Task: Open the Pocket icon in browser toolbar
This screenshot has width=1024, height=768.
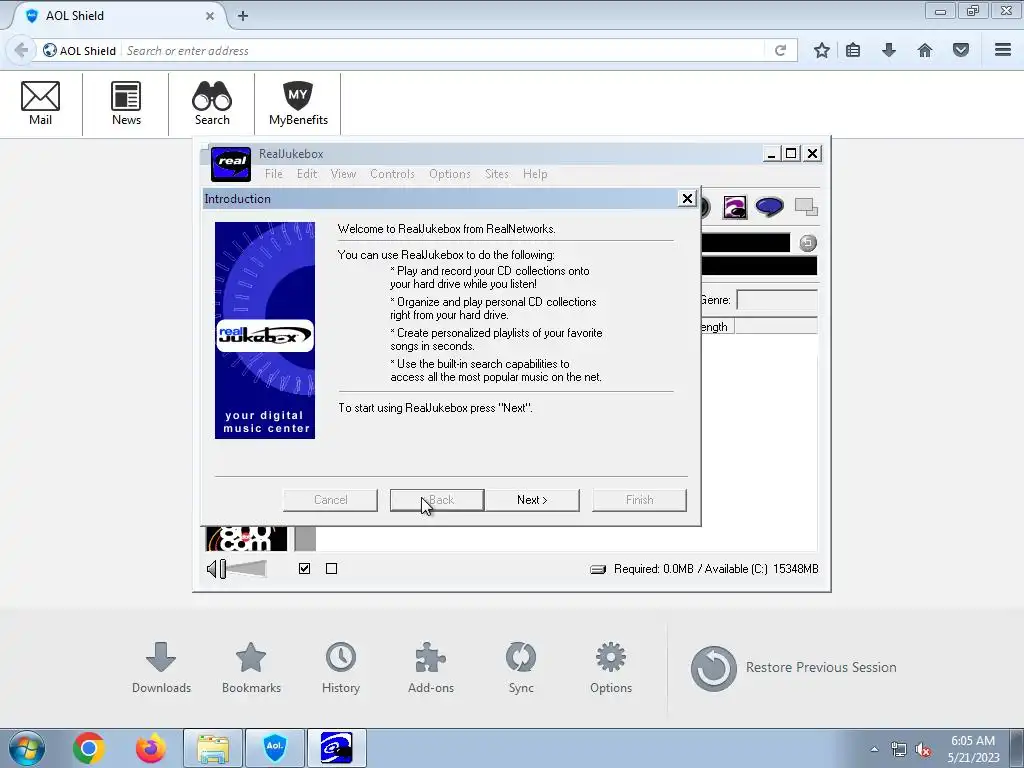Action: tap(961, 50)
